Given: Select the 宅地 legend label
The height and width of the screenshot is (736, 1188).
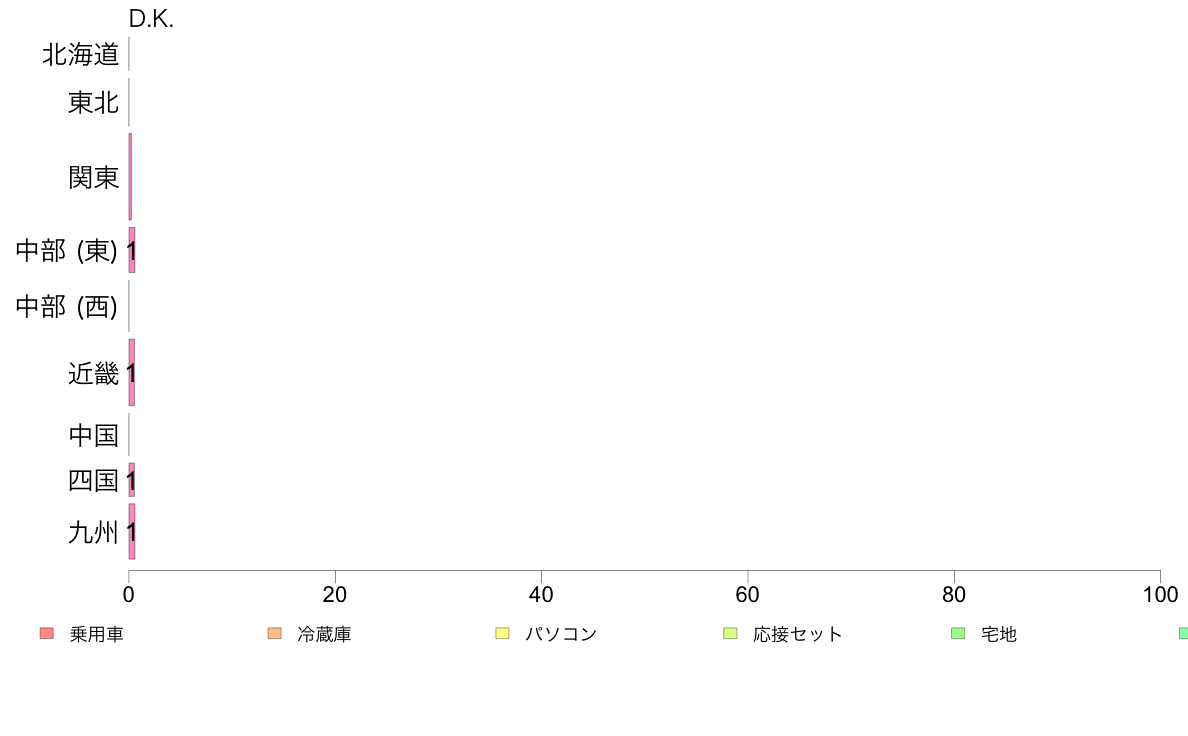Looking at the screenshot, I should [999, 634].
